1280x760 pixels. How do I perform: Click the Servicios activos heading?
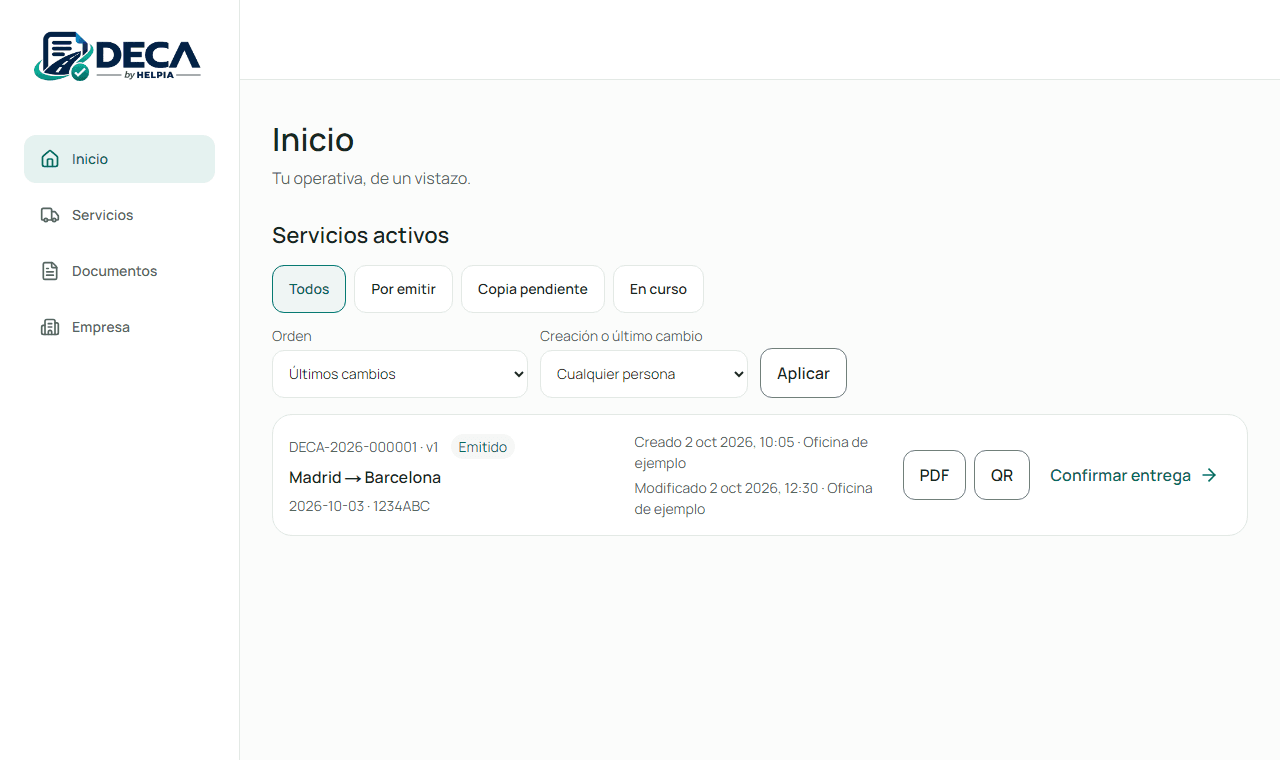pos(360,235)
